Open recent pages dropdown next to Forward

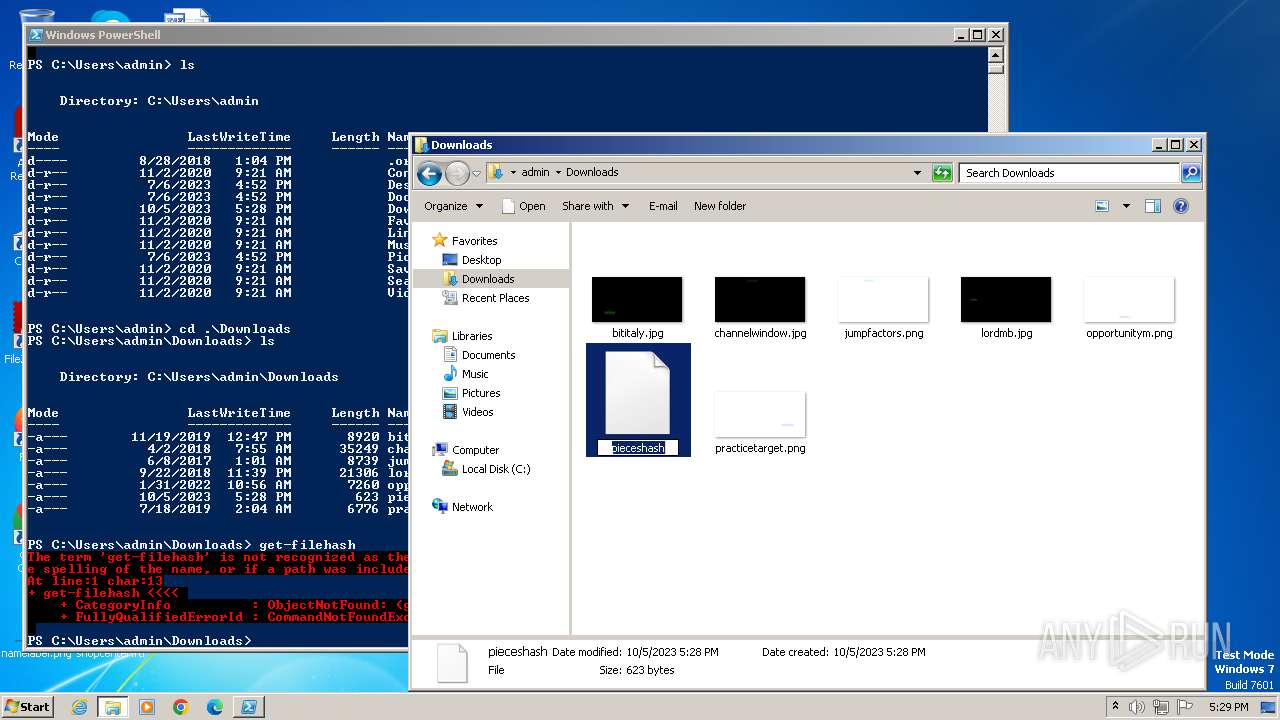[476, 173]
